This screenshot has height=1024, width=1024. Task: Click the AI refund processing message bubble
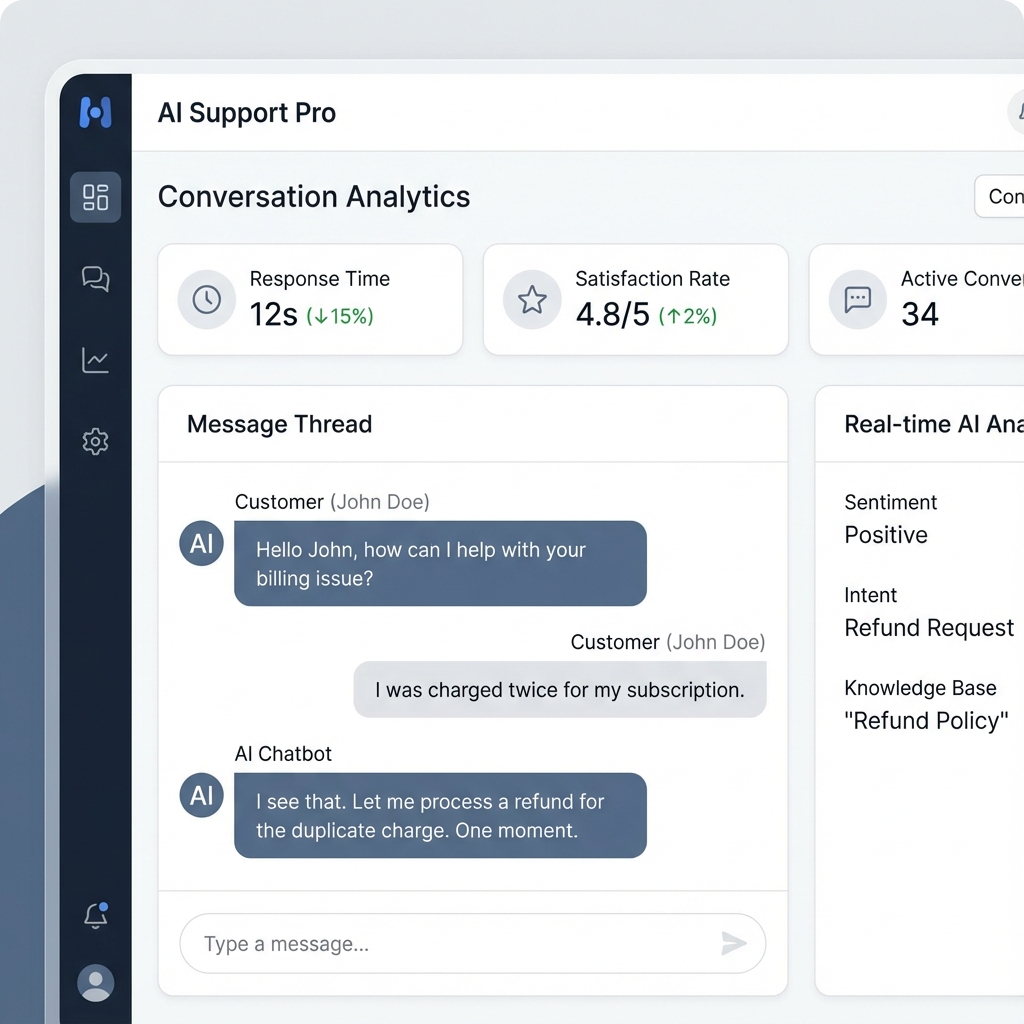pyautogui.click(x=440, y=815)
